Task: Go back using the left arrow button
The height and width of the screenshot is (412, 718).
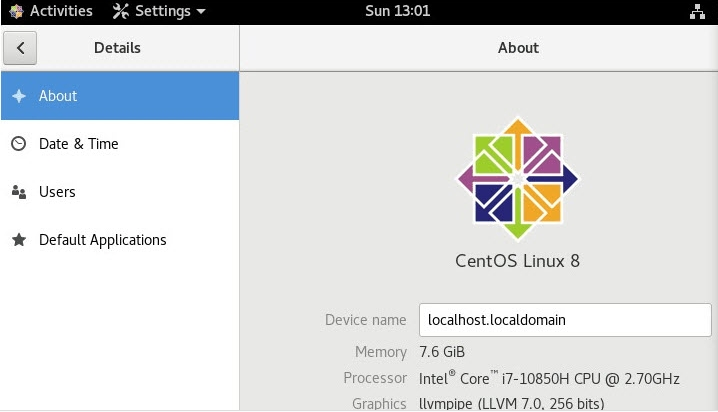Action: [20, 48]
